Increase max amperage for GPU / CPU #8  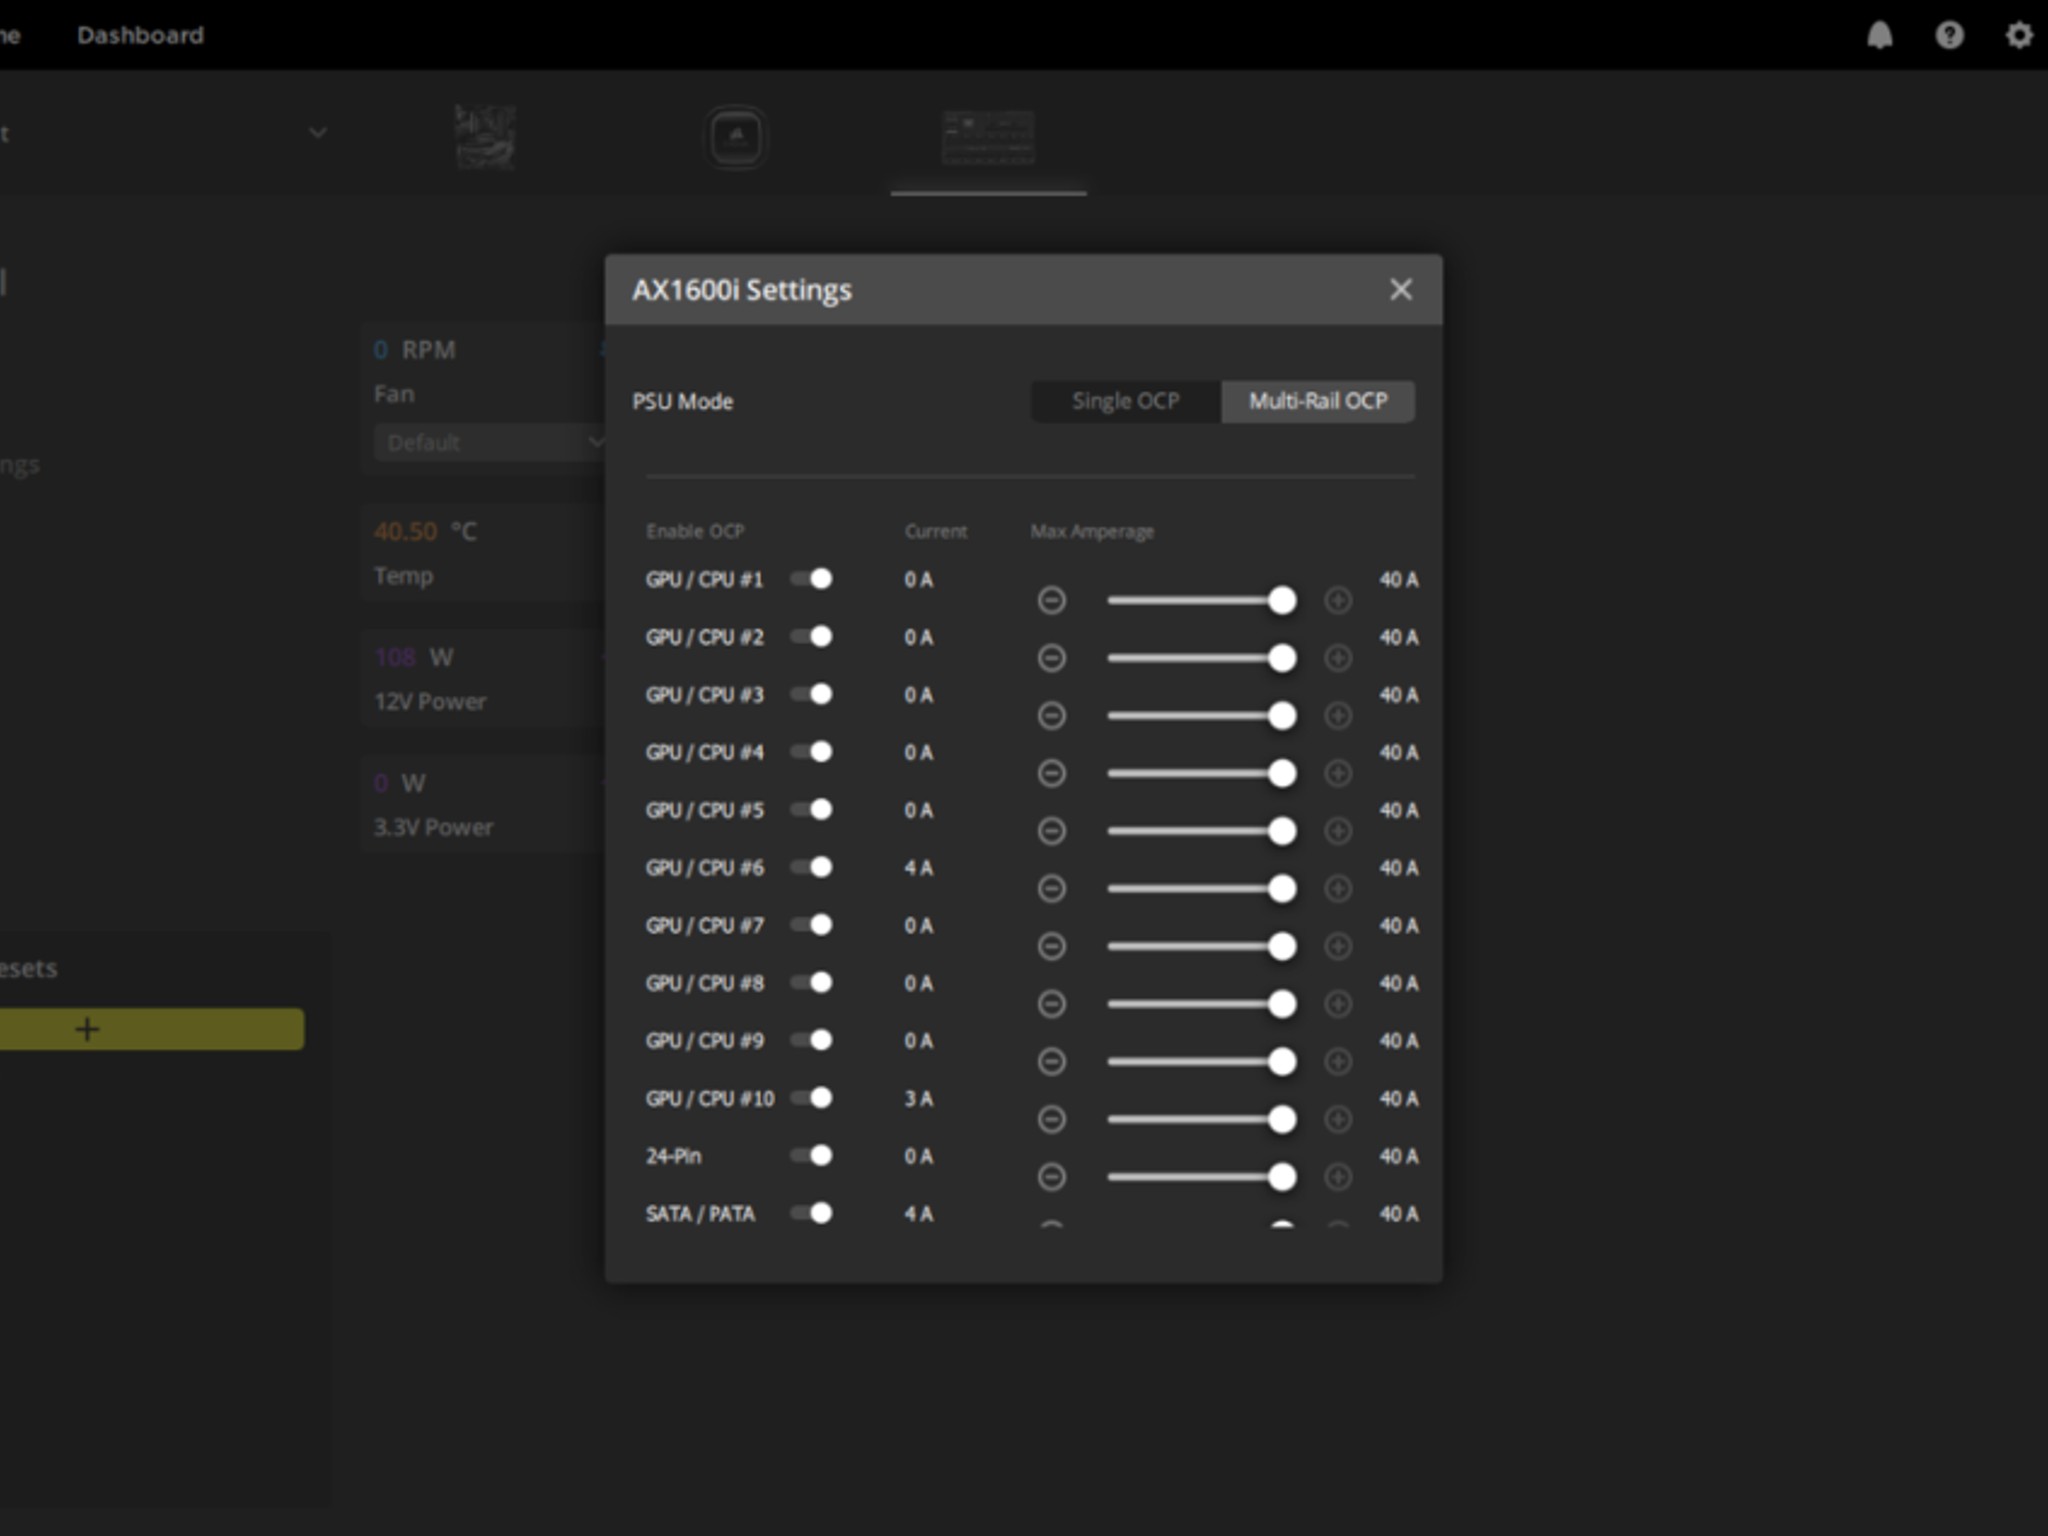1338,1004
